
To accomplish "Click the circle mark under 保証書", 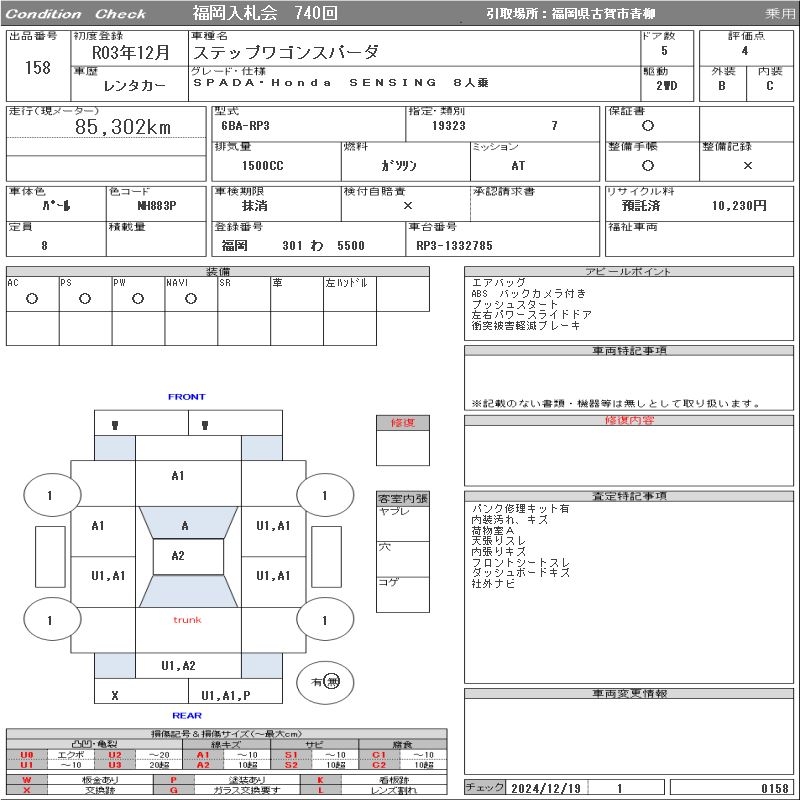I will coord(647,126).
